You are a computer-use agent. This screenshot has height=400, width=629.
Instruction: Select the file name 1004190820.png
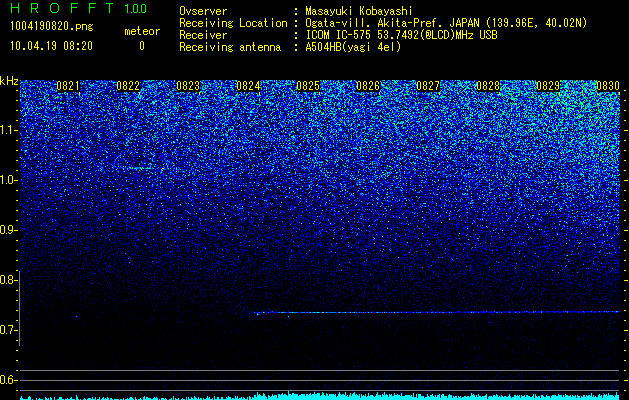click(x=52, y=26)
